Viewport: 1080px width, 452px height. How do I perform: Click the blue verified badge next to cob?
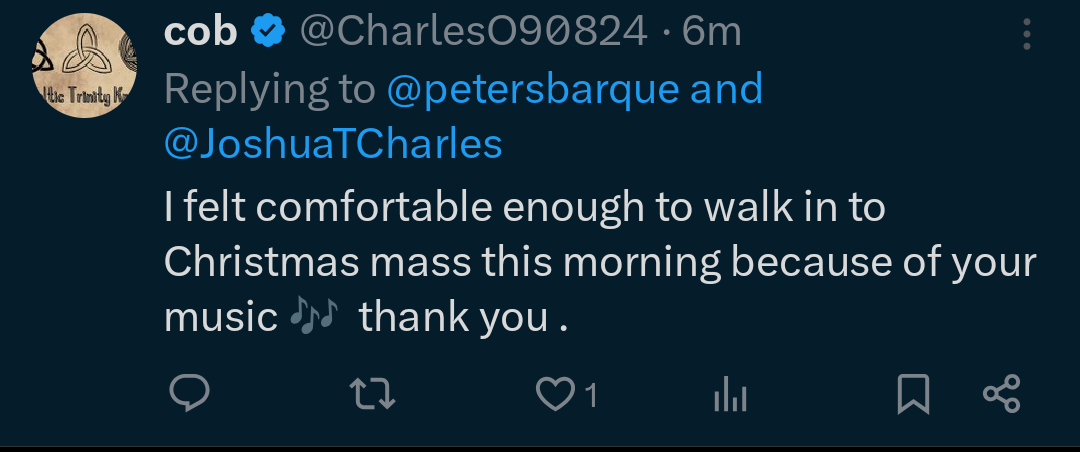[x=267, y=33]
